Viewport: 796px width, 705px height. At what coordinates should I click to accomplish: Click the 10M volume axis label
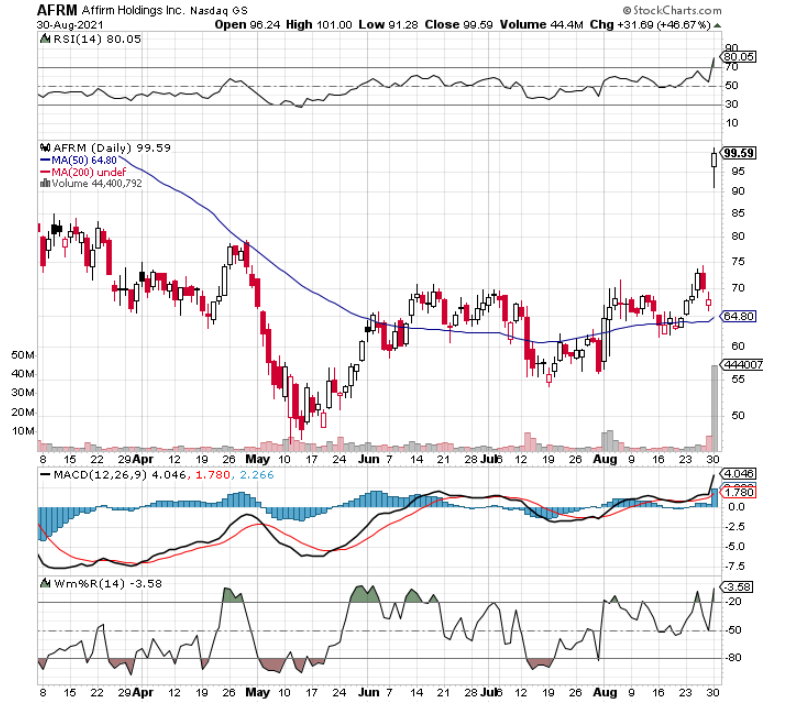(23, 431)
